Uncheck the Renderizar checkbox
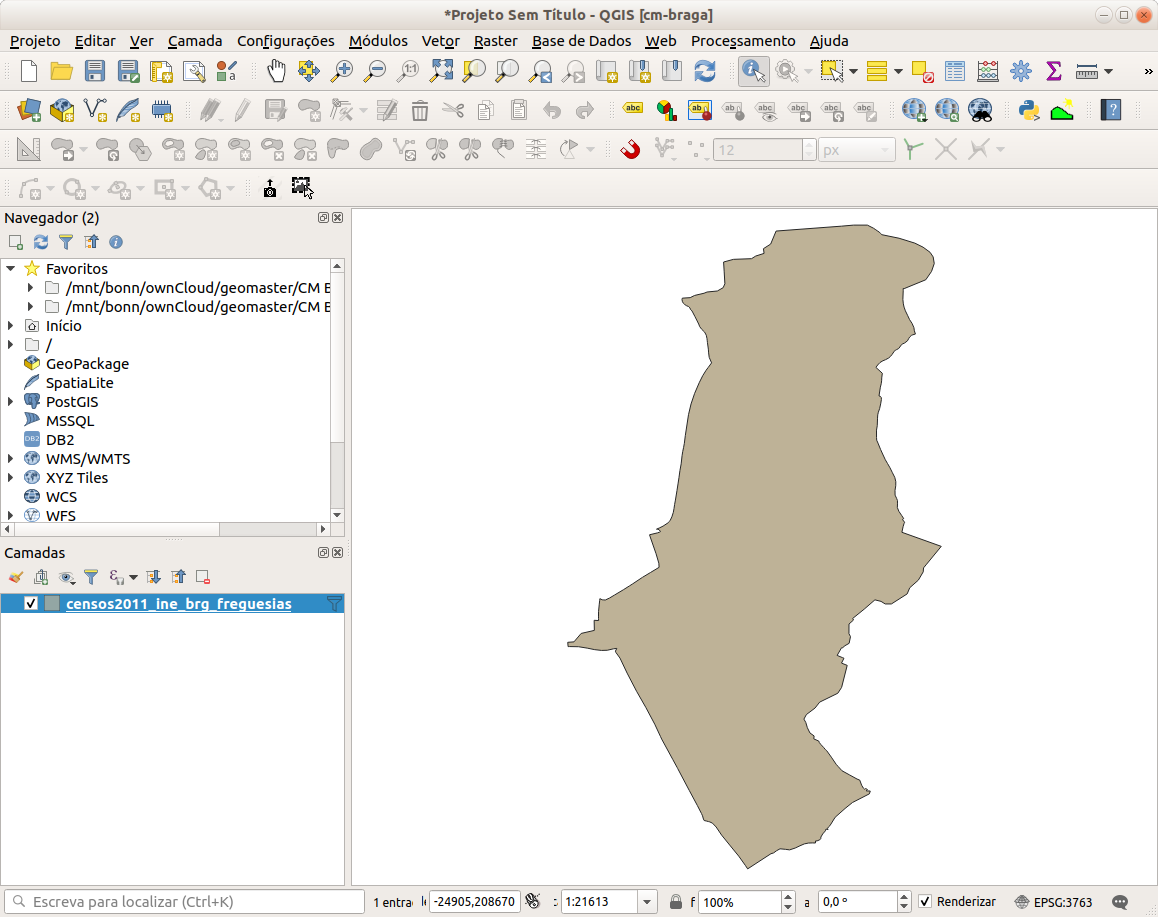 point(925,902)
